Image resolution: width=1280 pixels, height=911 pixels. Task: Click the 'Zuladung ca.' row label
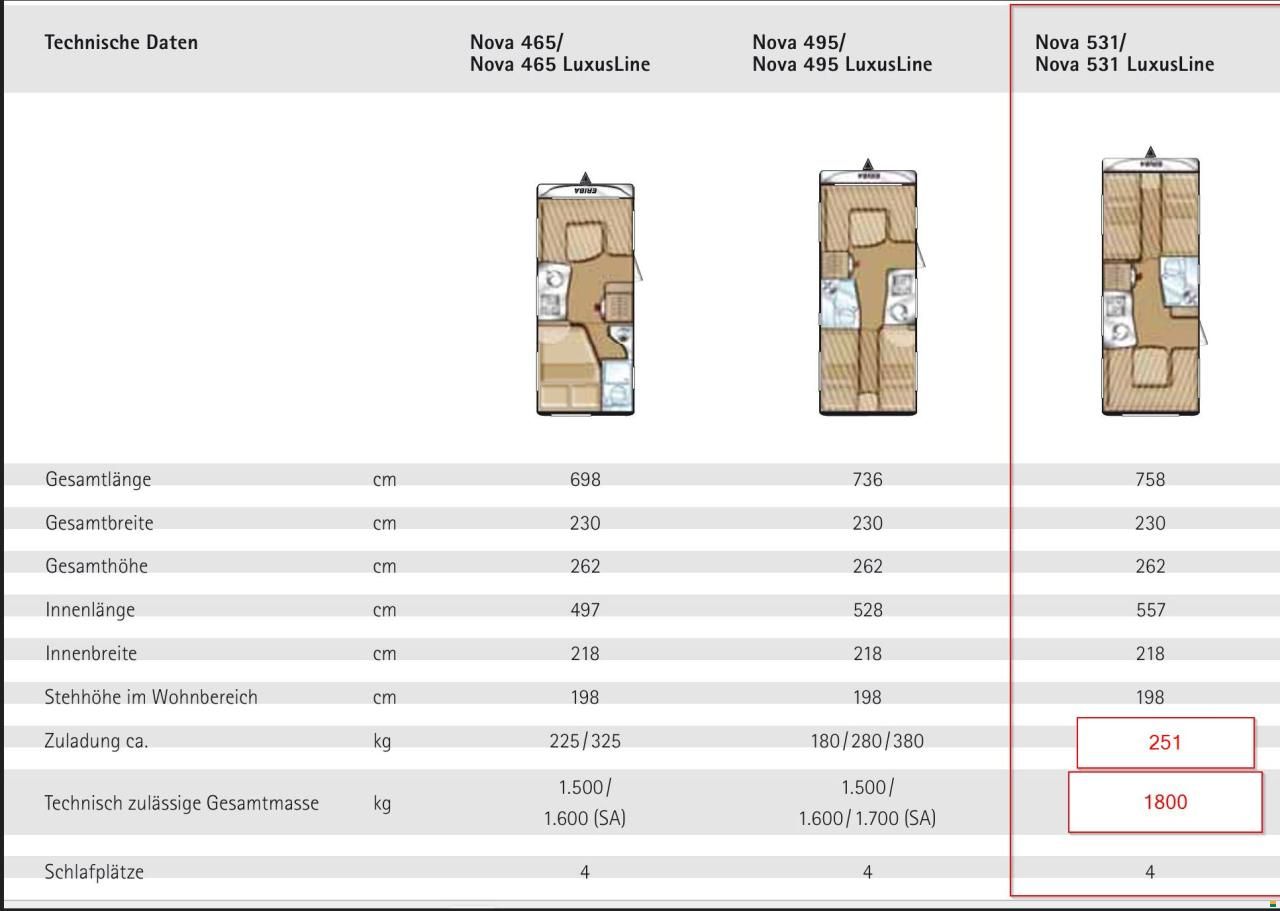point(96,741)
